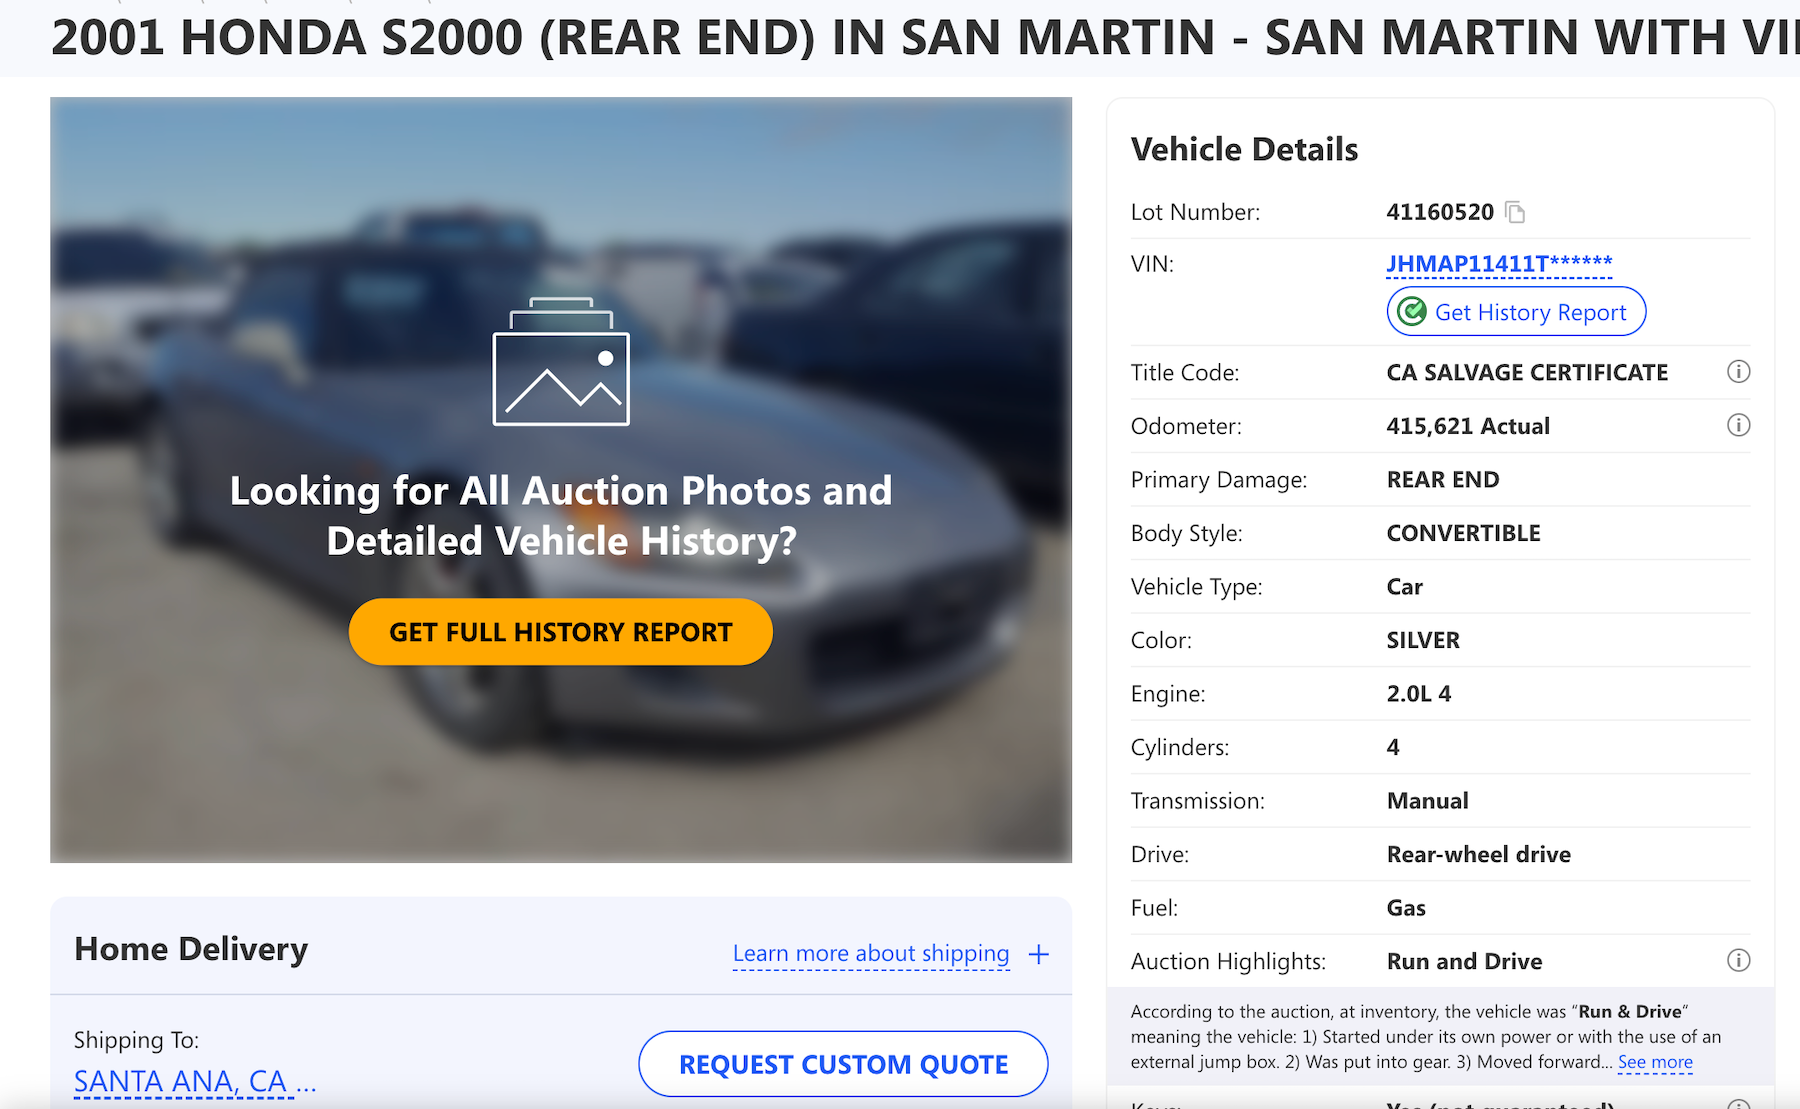Screen dimensions: 1800x1109
Task: Expand Home Delivery with the plus icon
Action: coord(1039,954)
